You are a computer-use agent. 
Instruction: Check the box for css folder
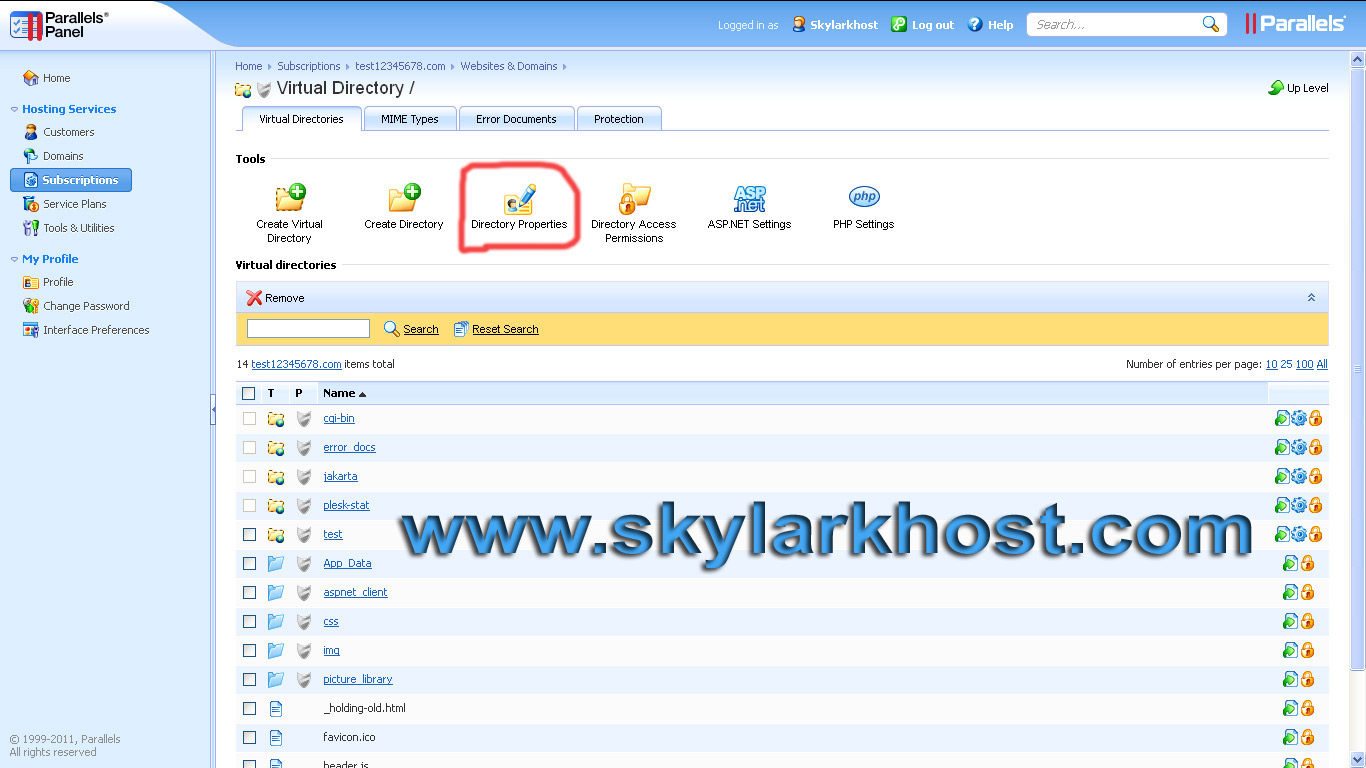coord(249,621)
